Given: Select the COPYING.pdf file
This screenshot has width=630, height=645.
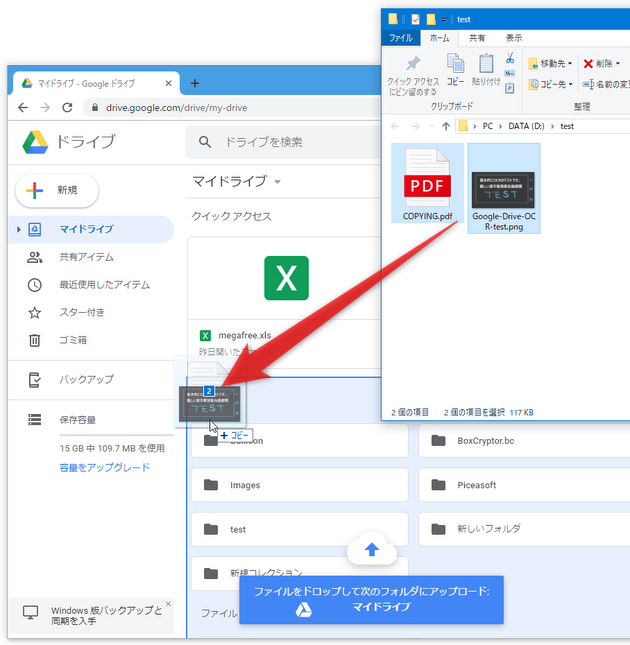Looking at the screenshot, I should (427, 183).
